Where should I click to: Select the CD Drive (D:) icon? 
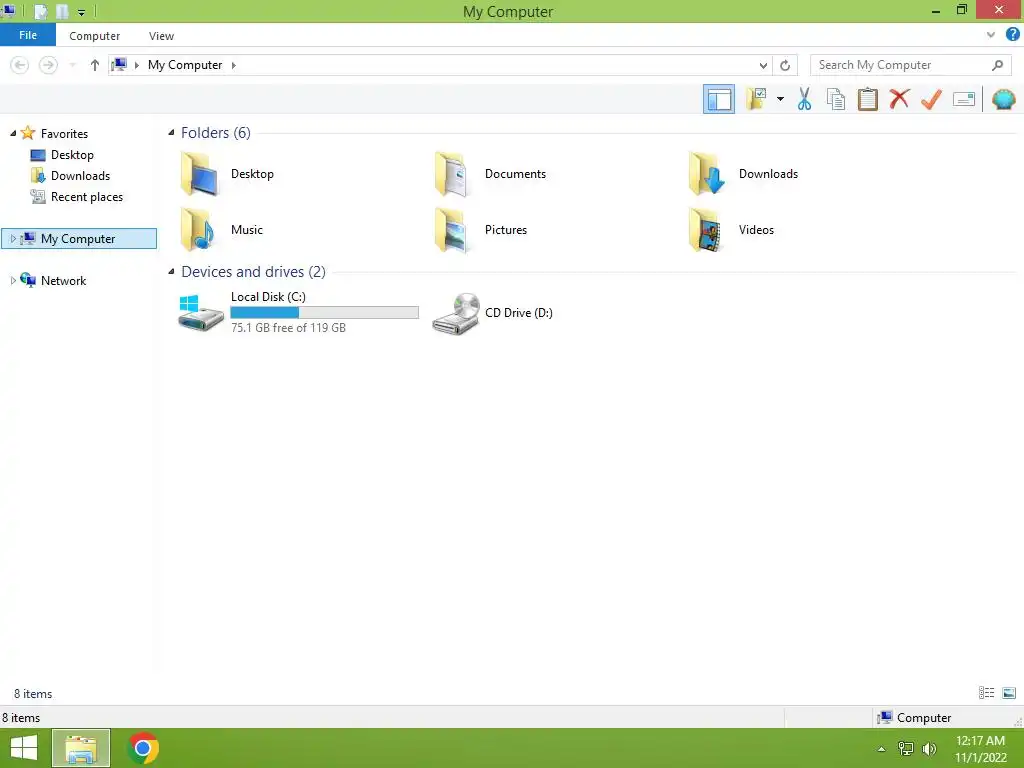pyautogui.click(x=456, y=313)
